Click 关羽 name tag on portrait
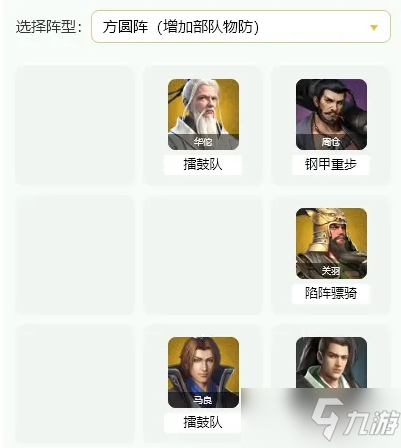 (x=331, y=271)
